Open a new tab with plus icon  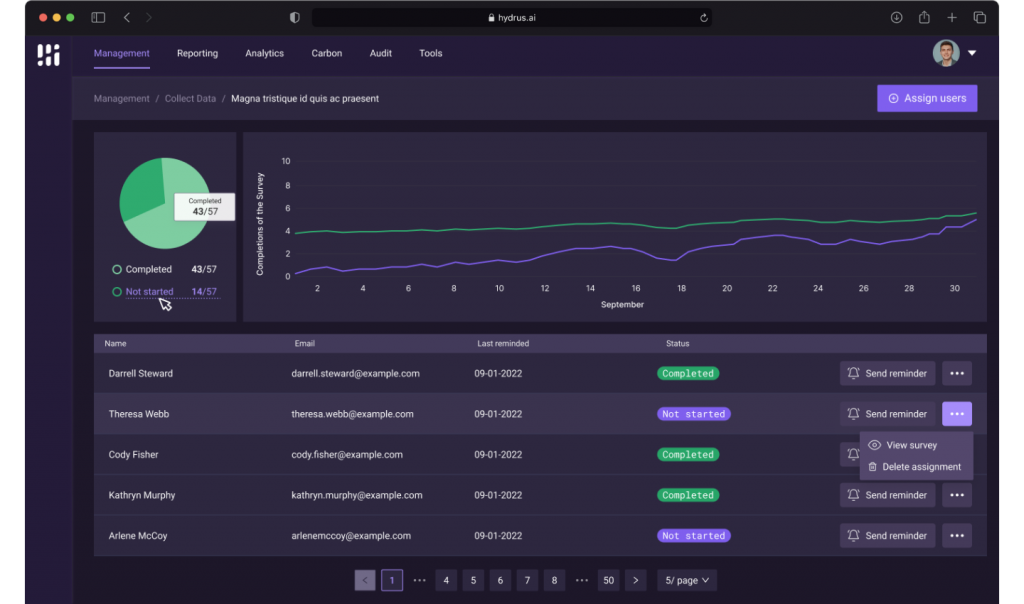click(952, 18)
